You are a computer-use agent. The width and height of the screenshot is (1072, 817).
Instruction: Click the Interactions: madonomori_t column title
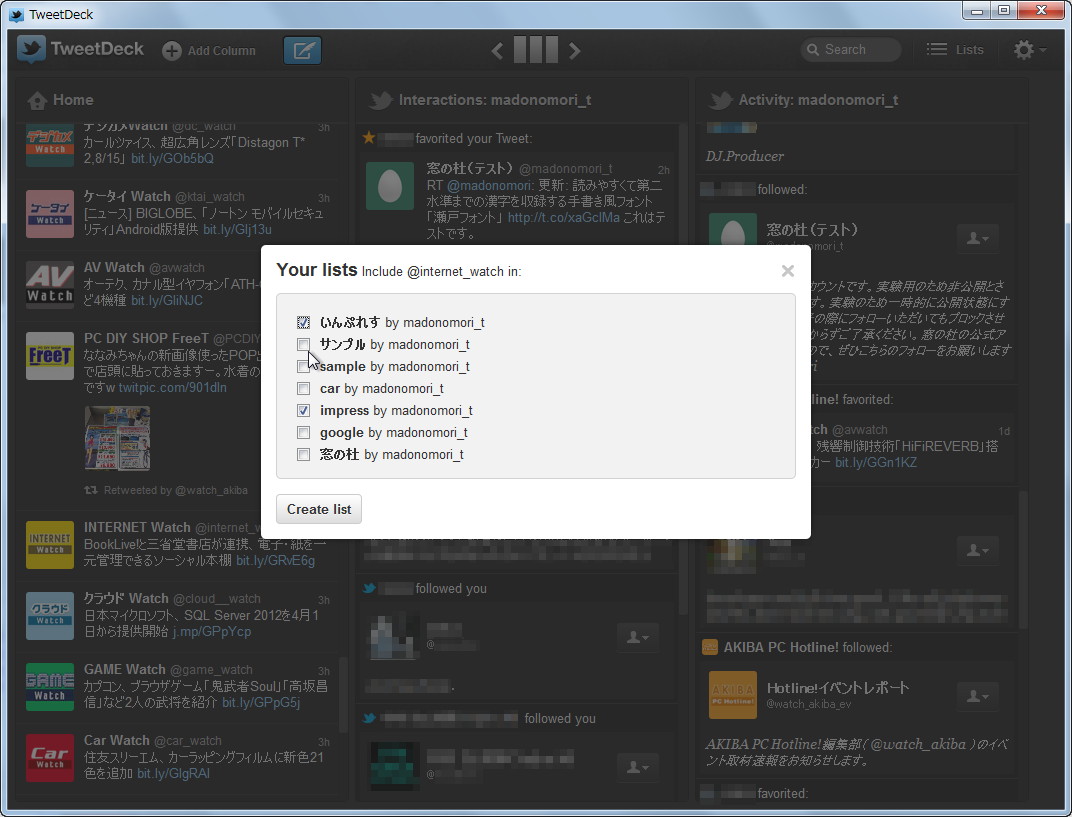pos(495,100)
